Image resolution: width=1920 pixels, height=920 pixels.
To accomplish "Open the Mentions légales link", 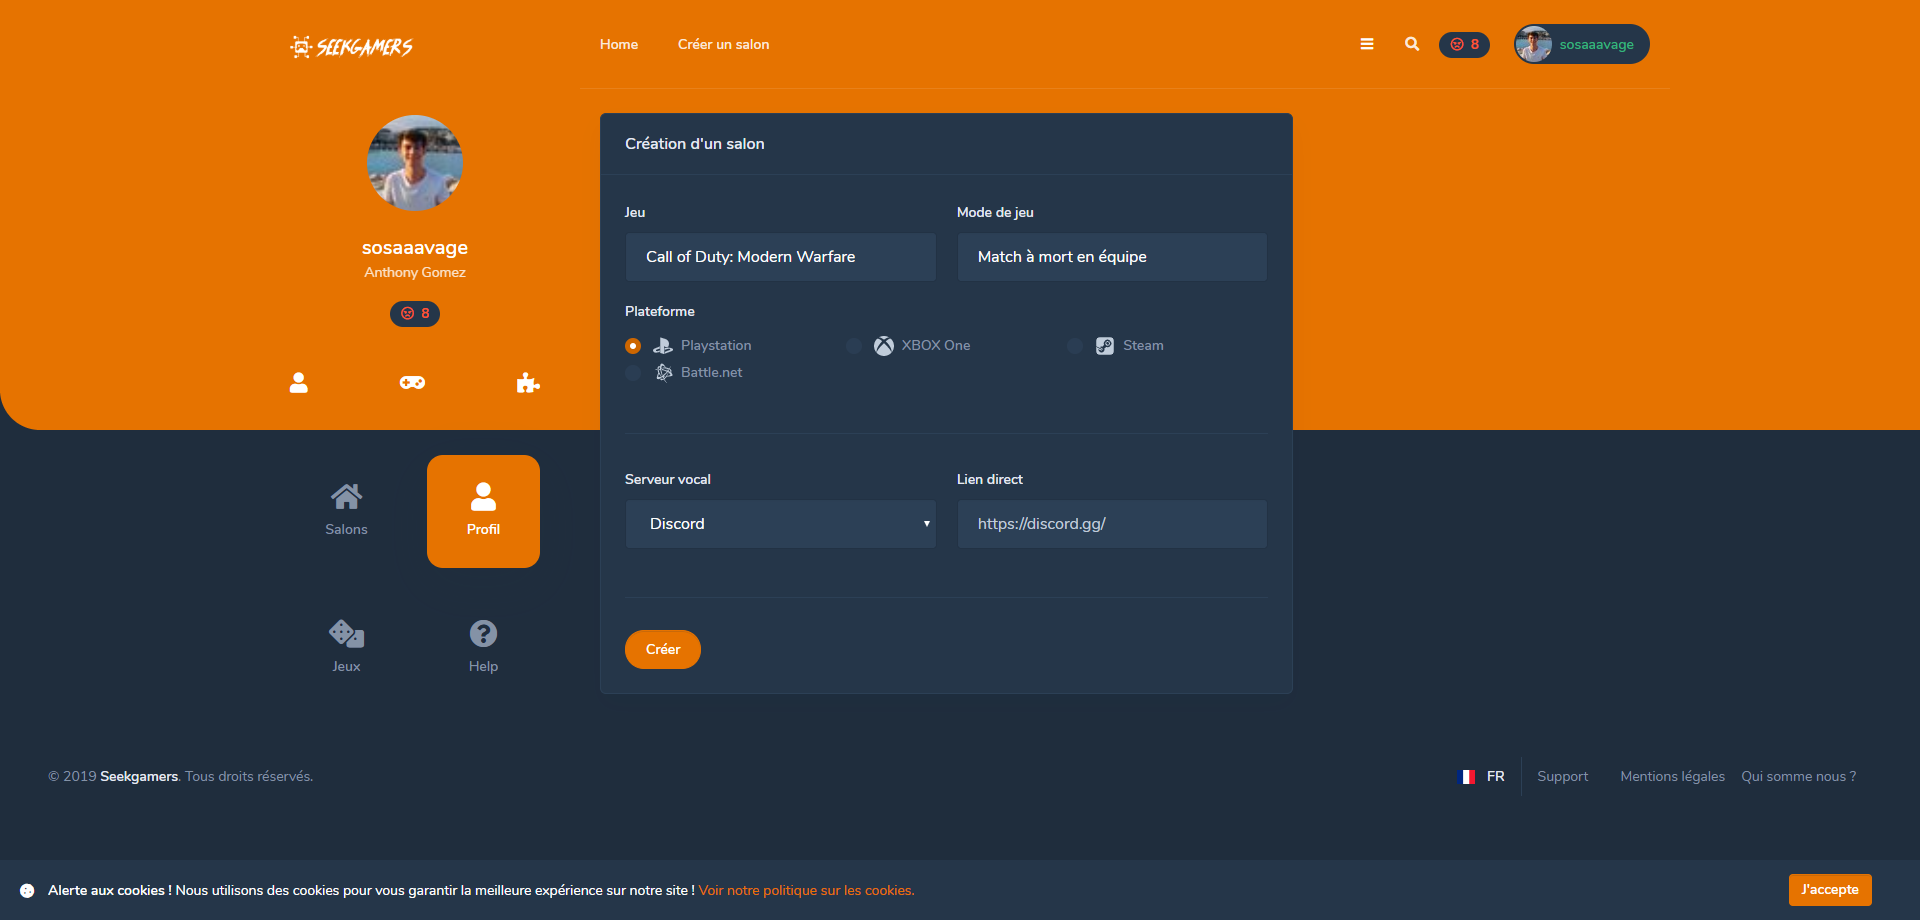I will [1672, 777].
